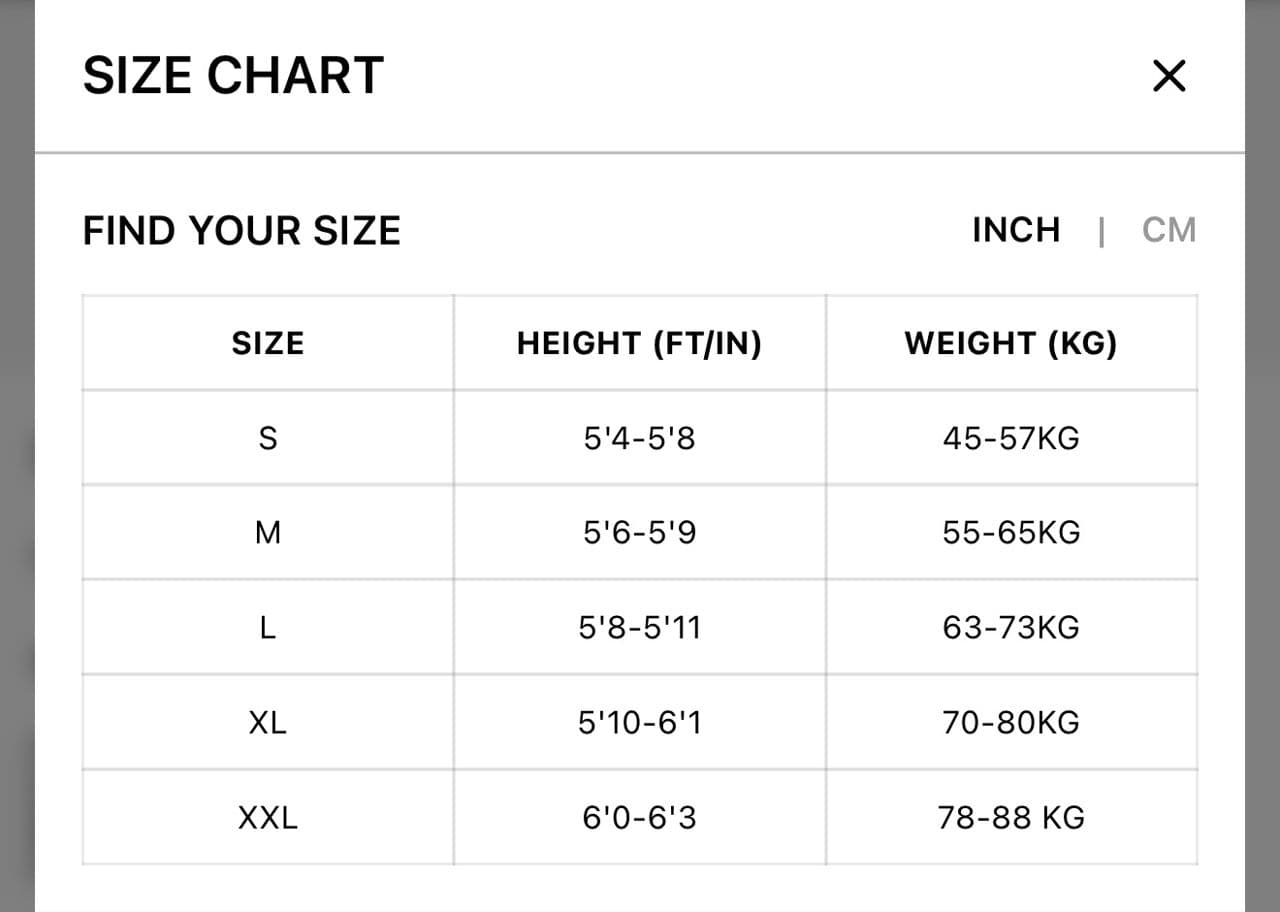Screen dimensions: 1280x912
Task: Select the INCH unit option
Action: pyautogui.click(x=1016, y=230)
